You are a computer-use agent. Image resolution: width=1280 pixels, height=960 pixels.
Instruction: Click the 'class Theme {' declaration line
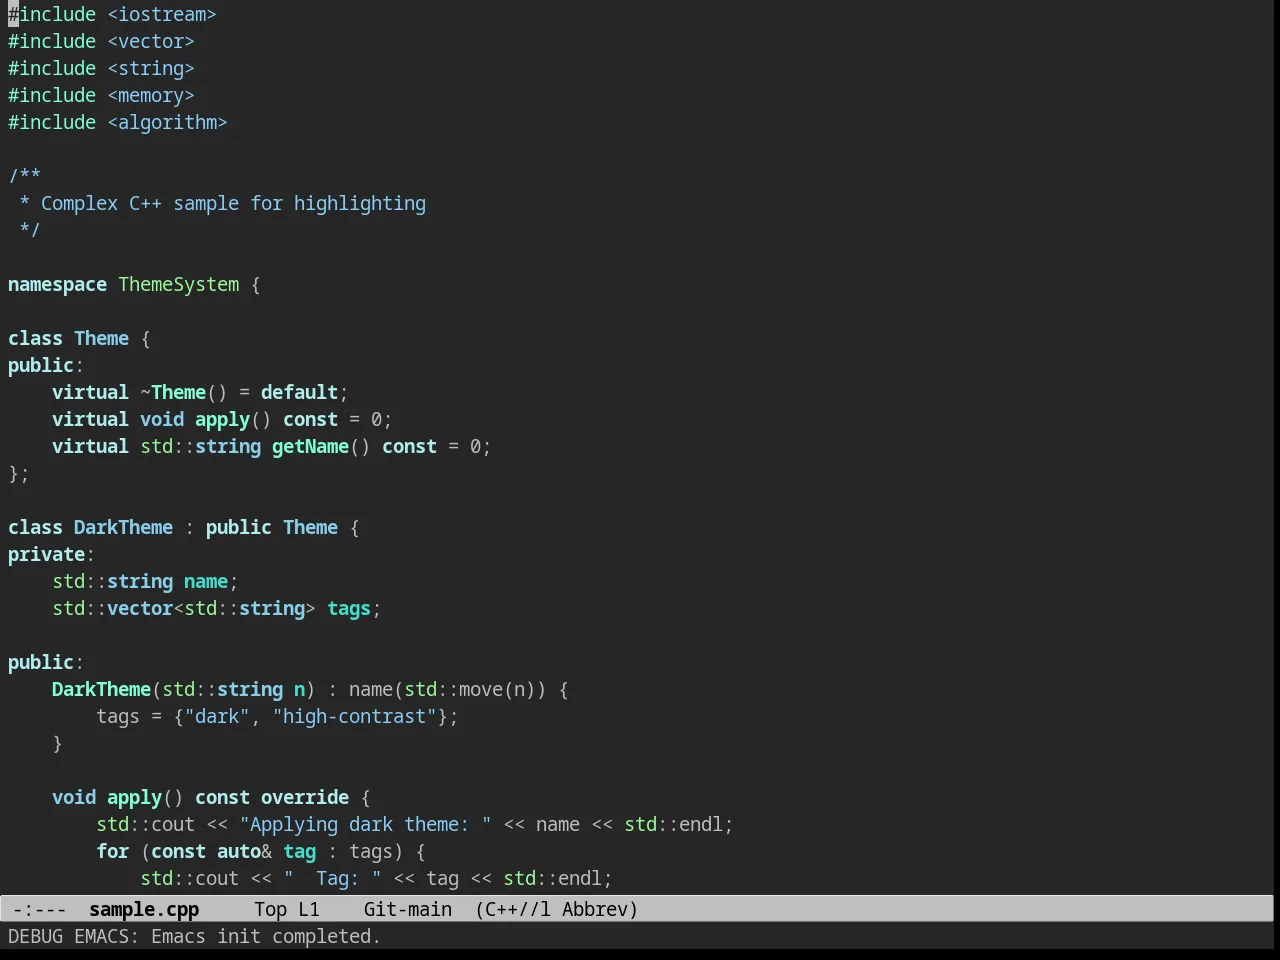click(79, 338)
